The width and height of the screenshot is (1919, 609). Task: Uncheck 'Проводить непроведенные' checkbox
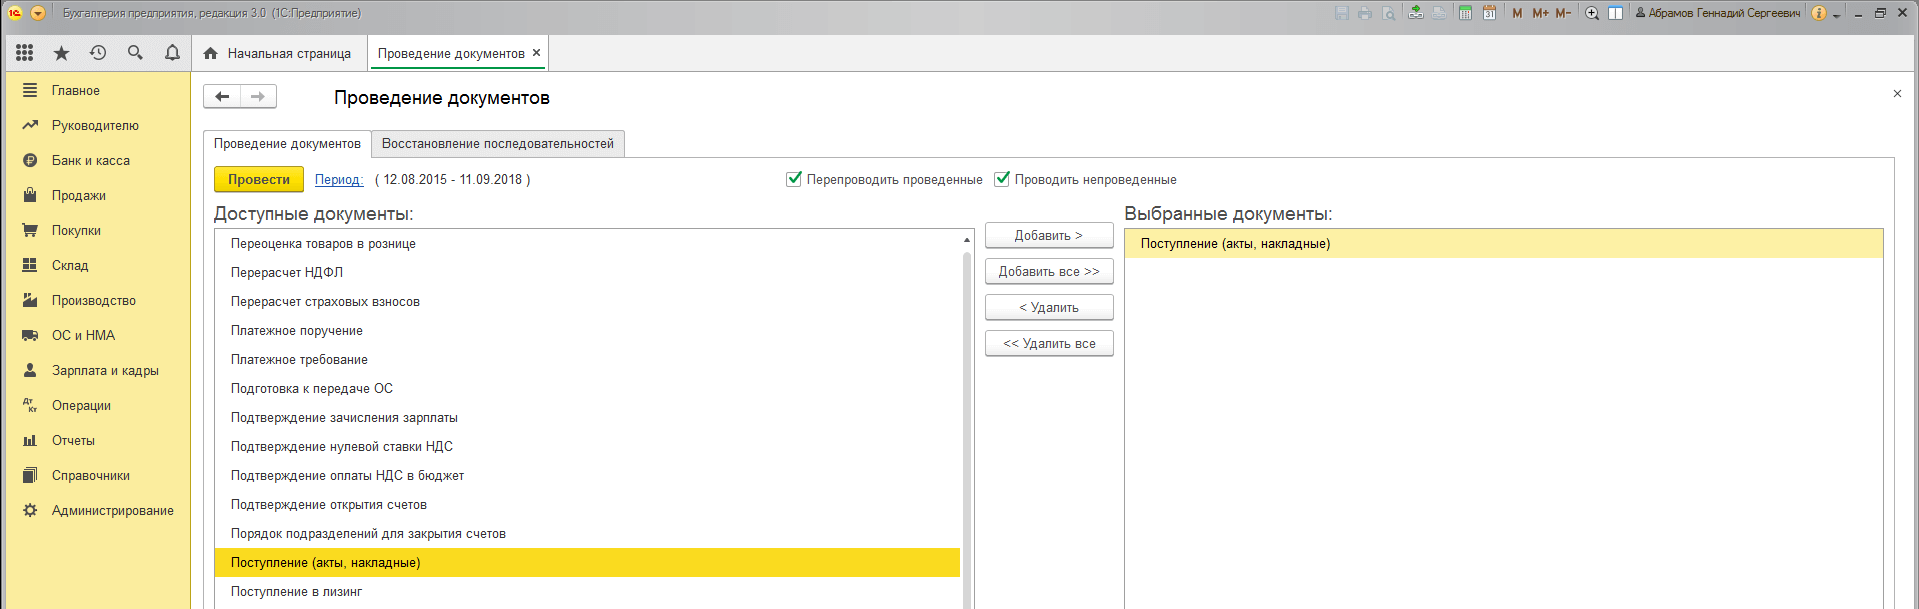[1002, 179]
